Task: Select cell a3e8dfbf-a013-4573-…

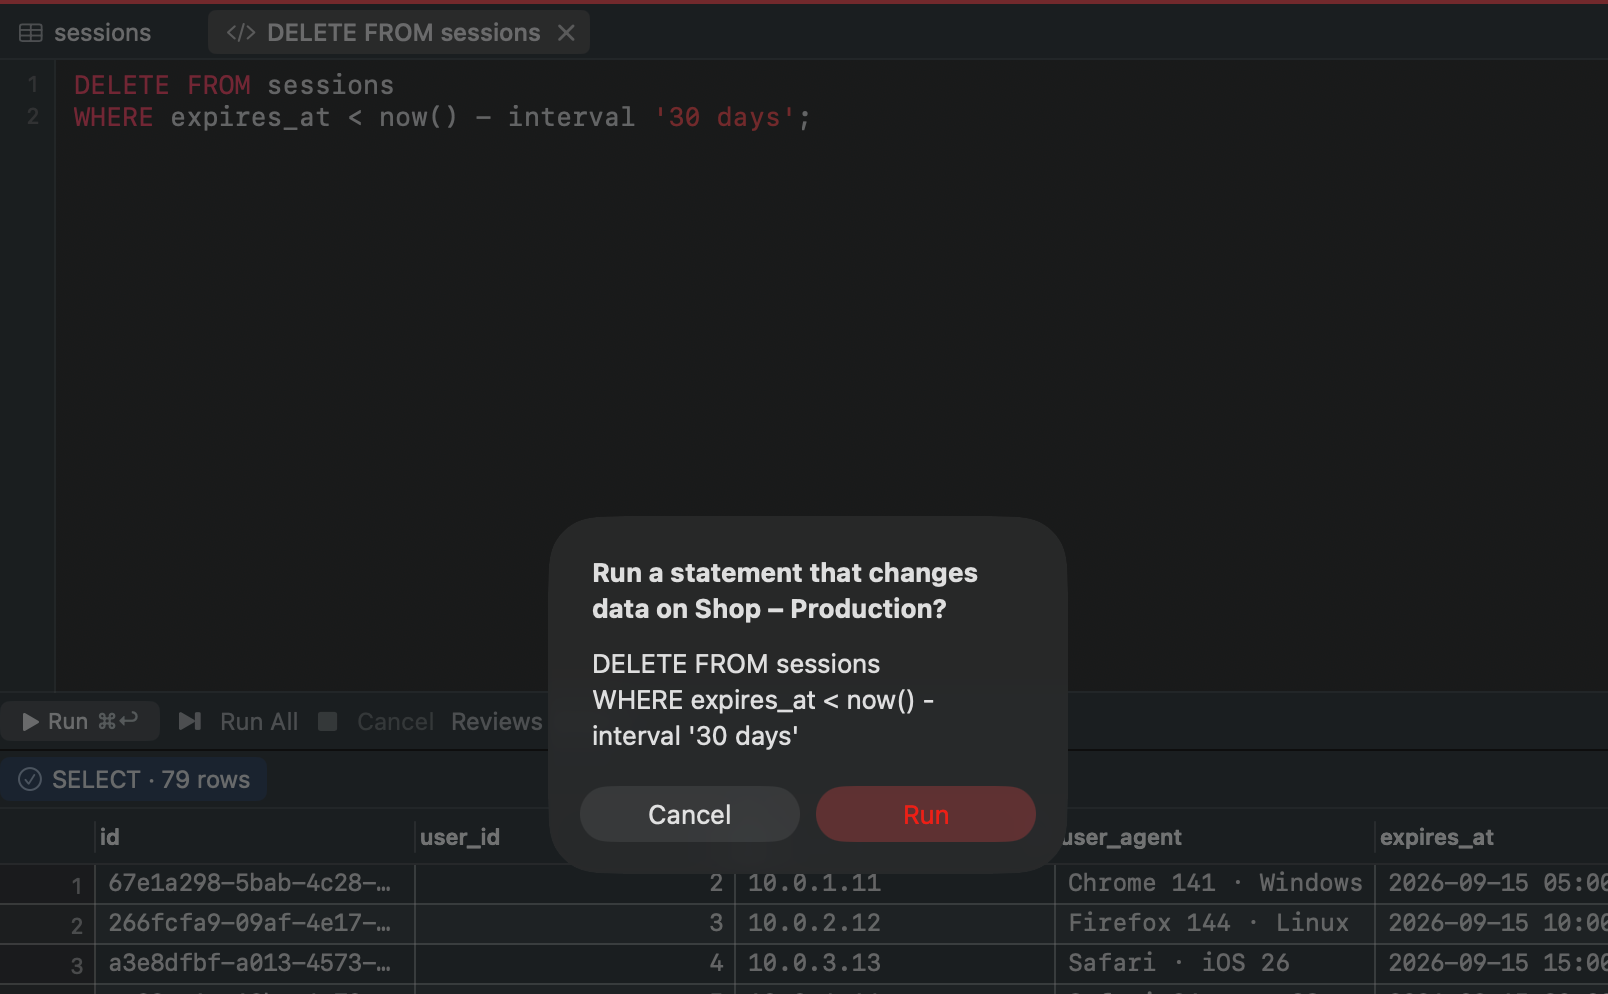Action: [x=255, y=963]
